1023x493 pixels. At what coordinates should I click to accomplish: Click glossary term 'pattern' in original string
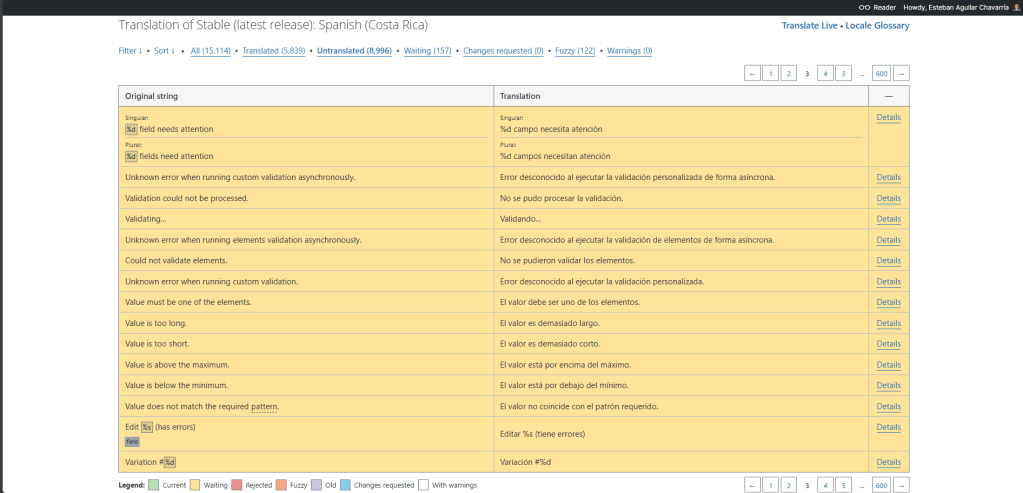point(264,407)
